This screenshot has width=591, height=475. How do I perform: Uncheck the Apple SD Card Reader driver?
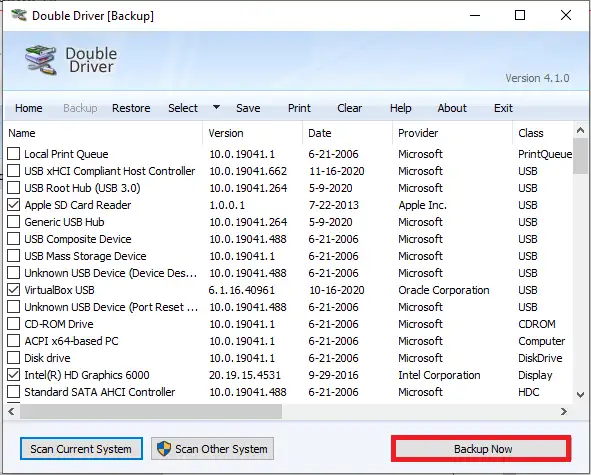click(14, 205)
